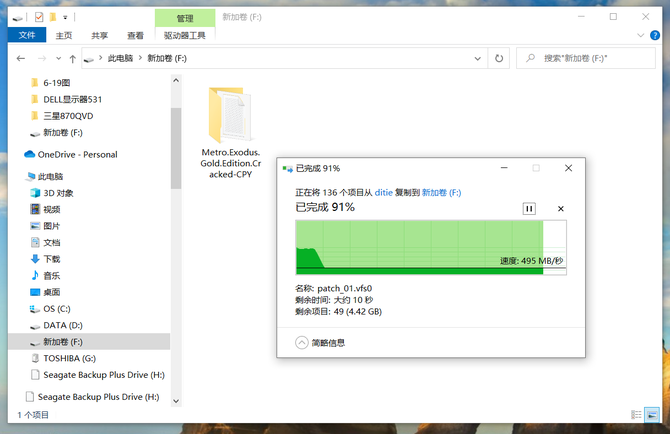The height and width of the screenshot is (434, 670).
Task: Switch to the 主页 ribbon tab
Action: 64,35
